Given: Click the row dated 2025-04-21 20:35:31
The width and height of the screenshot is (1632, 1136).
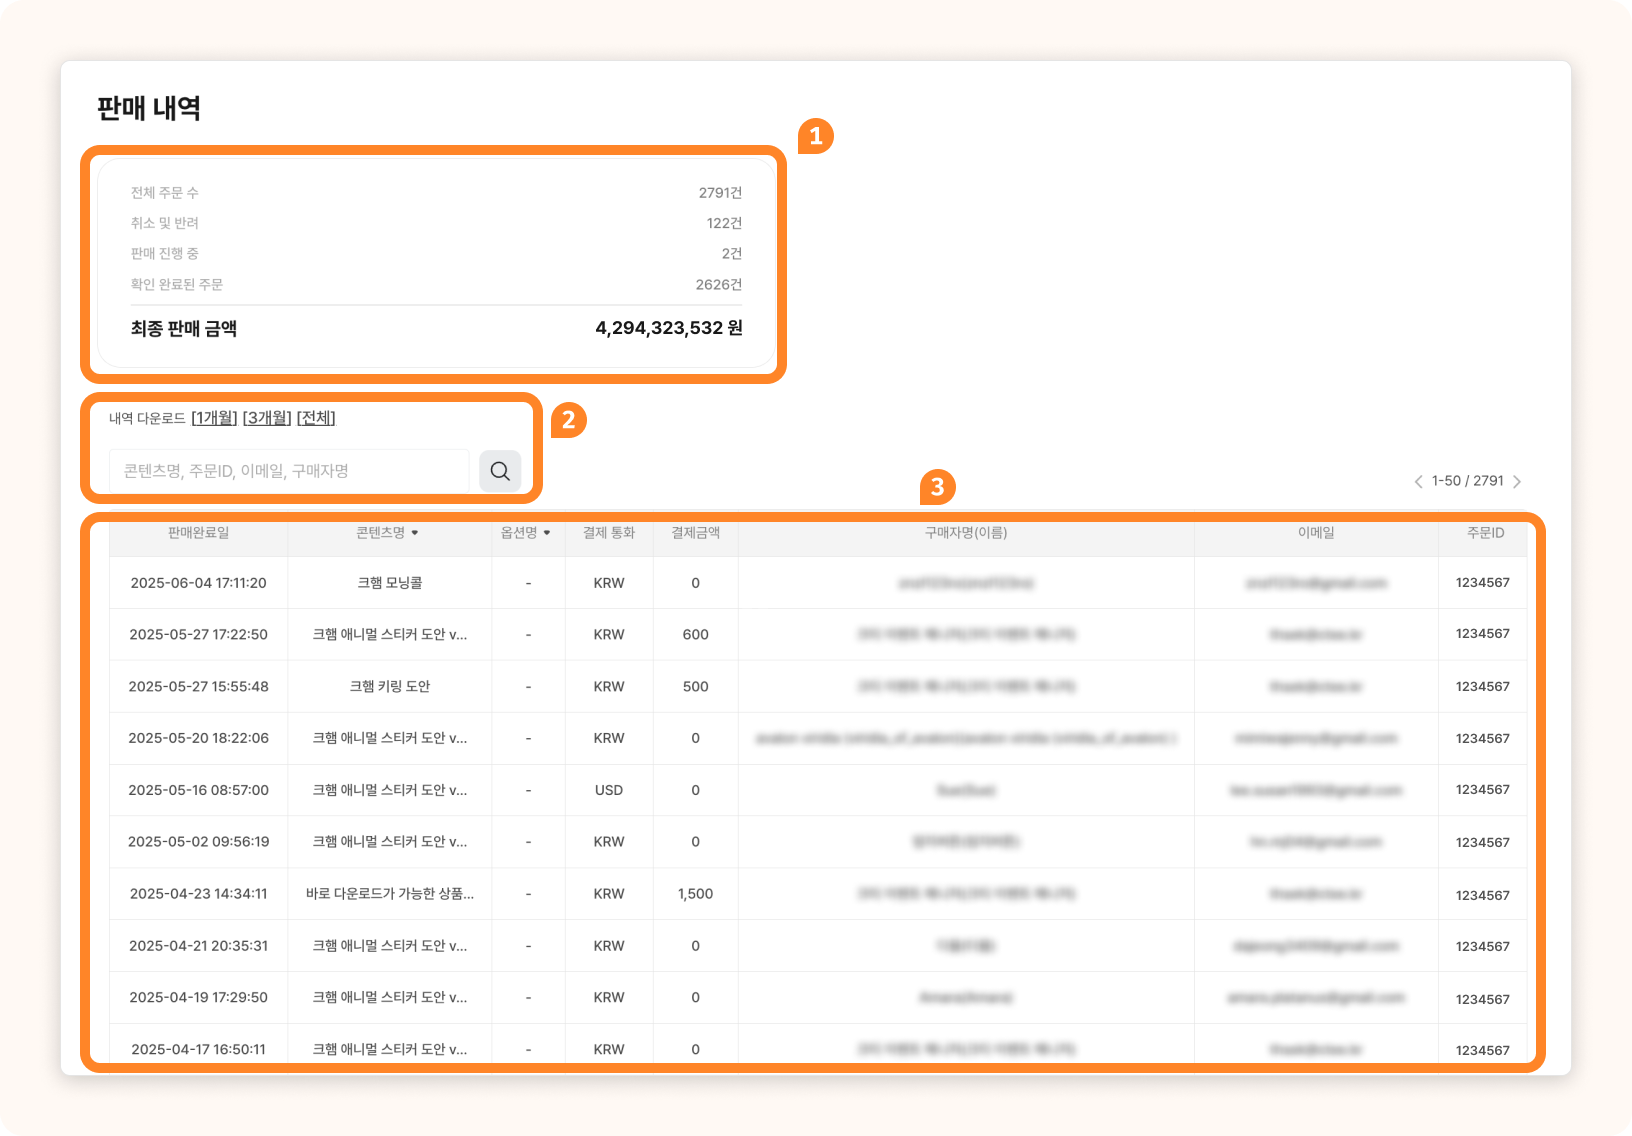Looking at the screenshot, I should (198, 946).
